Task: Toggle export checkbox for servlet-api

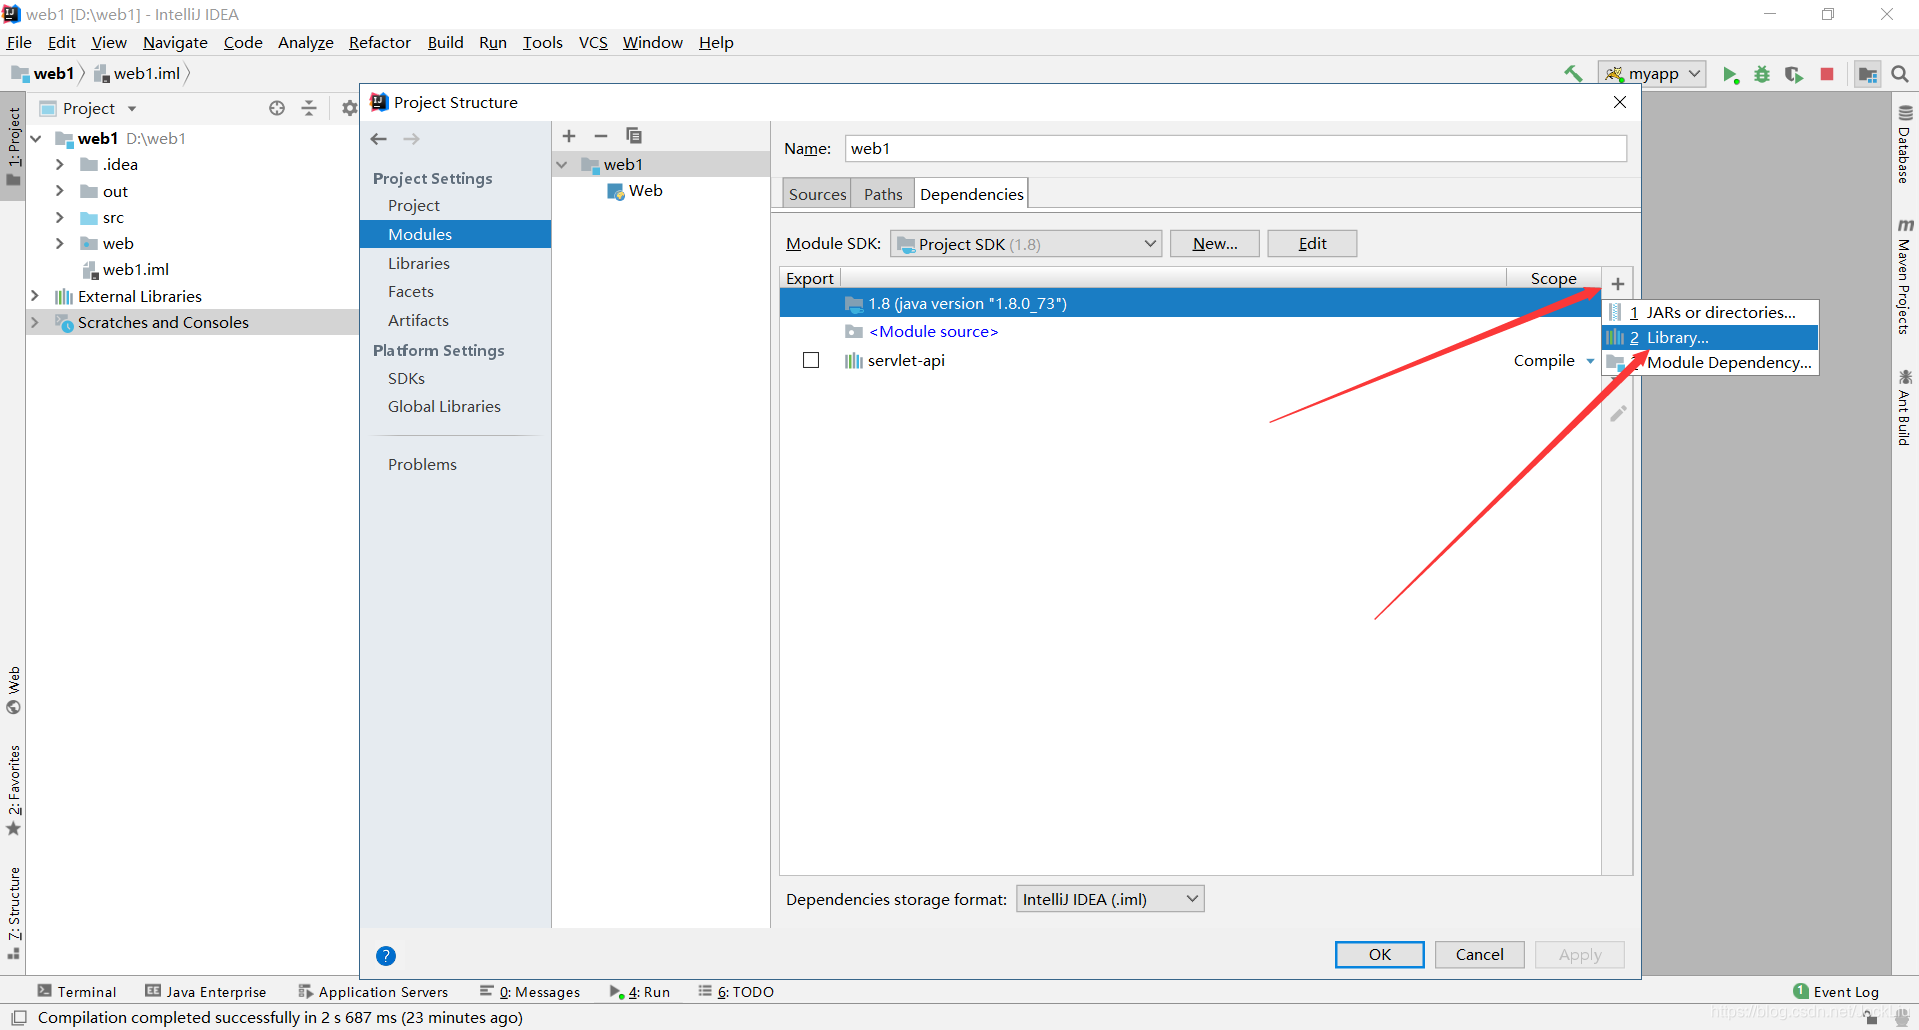Action: (811, 360)
